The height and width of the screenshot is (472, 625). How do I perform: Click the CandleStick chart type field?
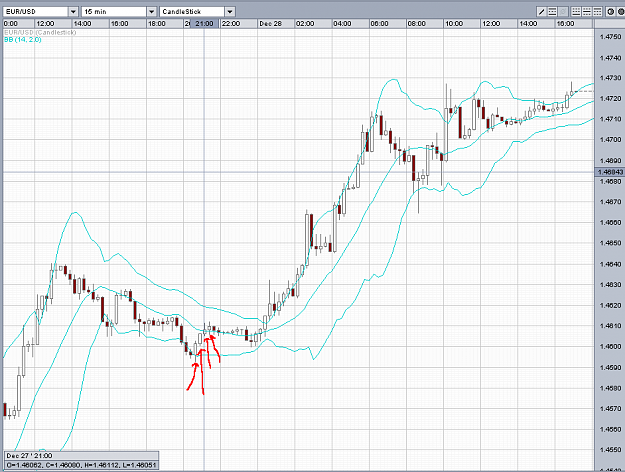[x=192, y=12]
